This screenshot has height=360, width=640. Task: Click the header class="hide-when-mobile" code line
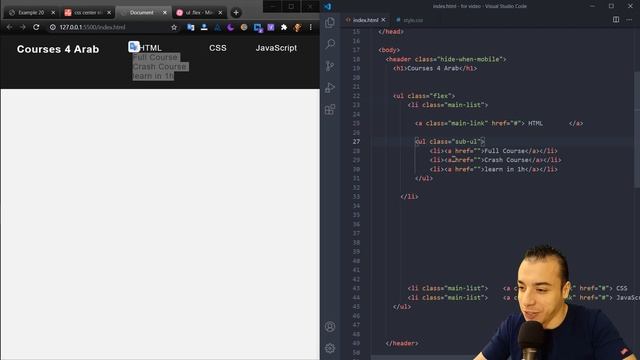pos(446,59)
